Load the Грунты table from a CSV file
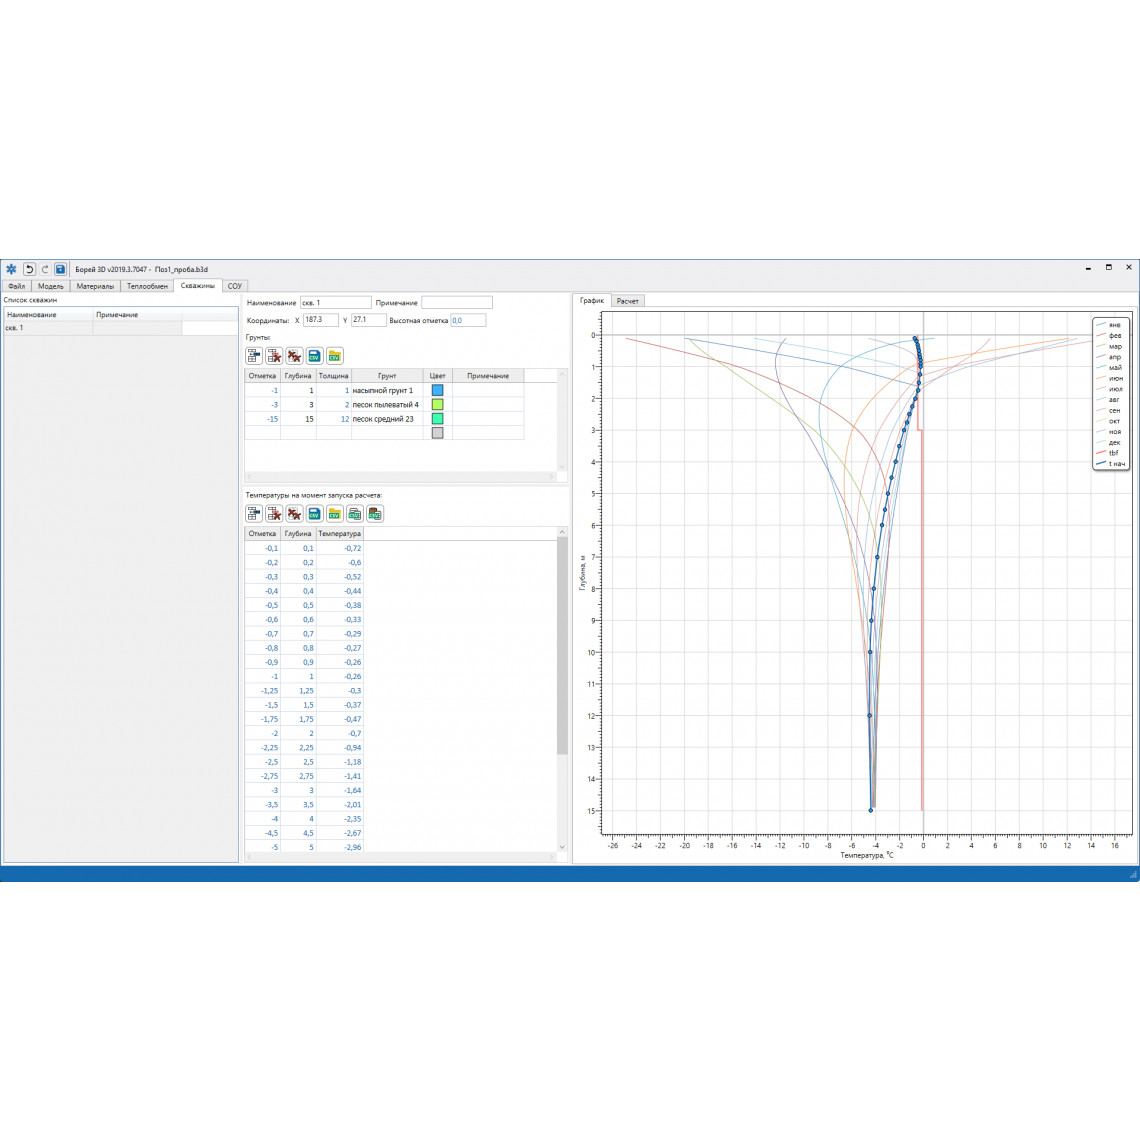Screen dimensions: 1140x1140 334,356
